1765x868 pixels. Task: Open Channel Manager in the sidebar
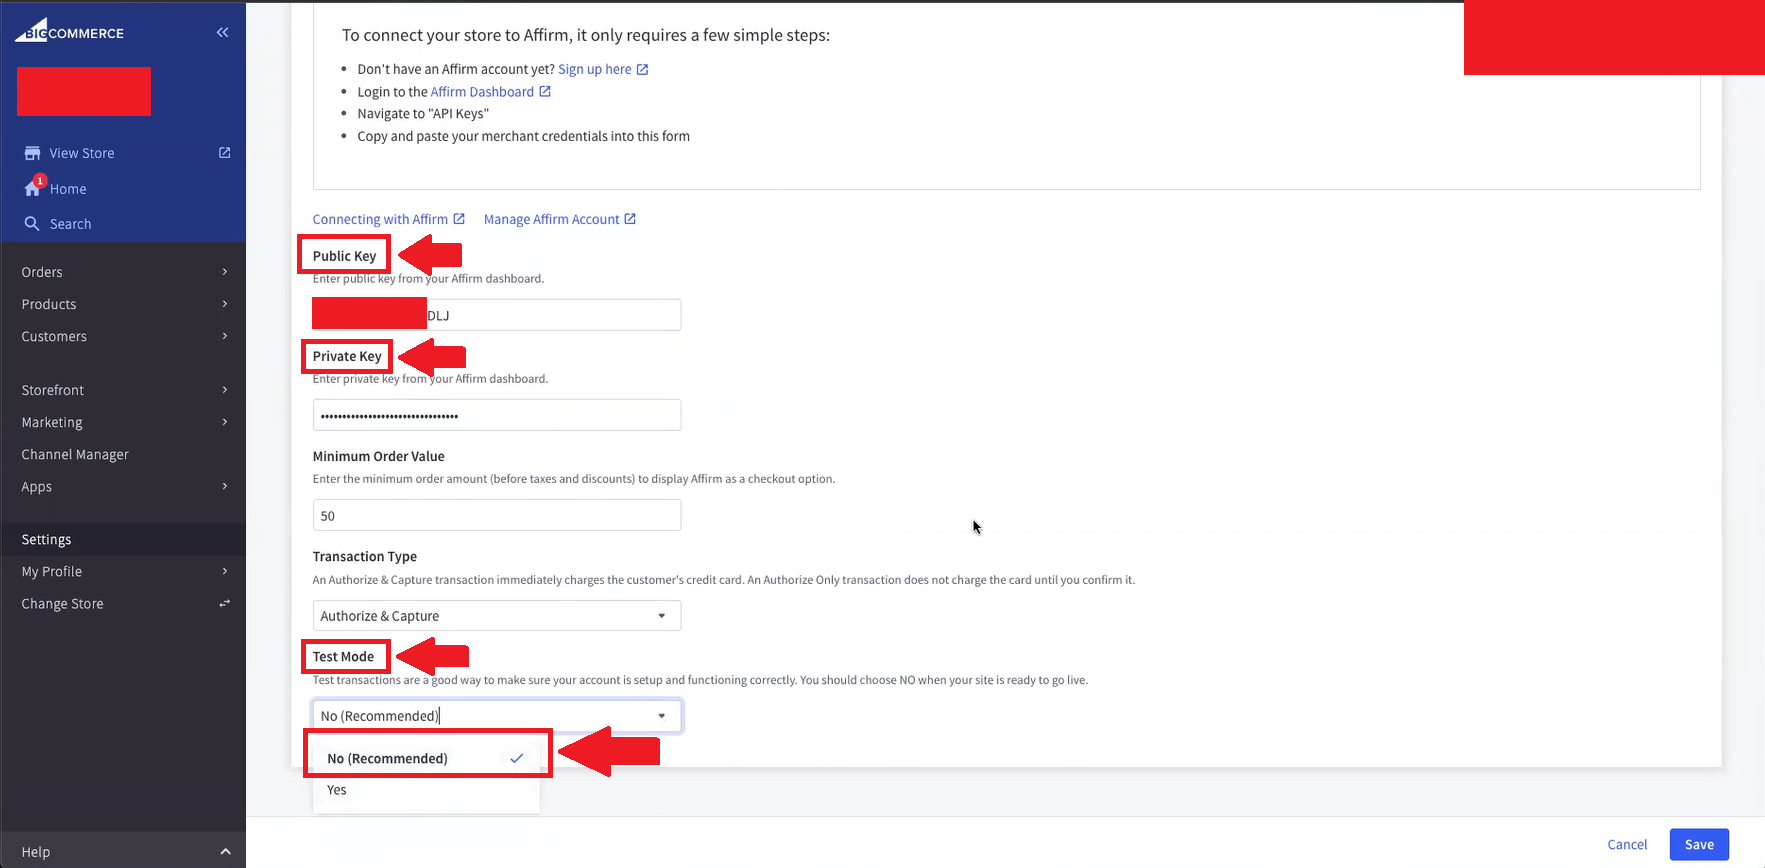75,454
